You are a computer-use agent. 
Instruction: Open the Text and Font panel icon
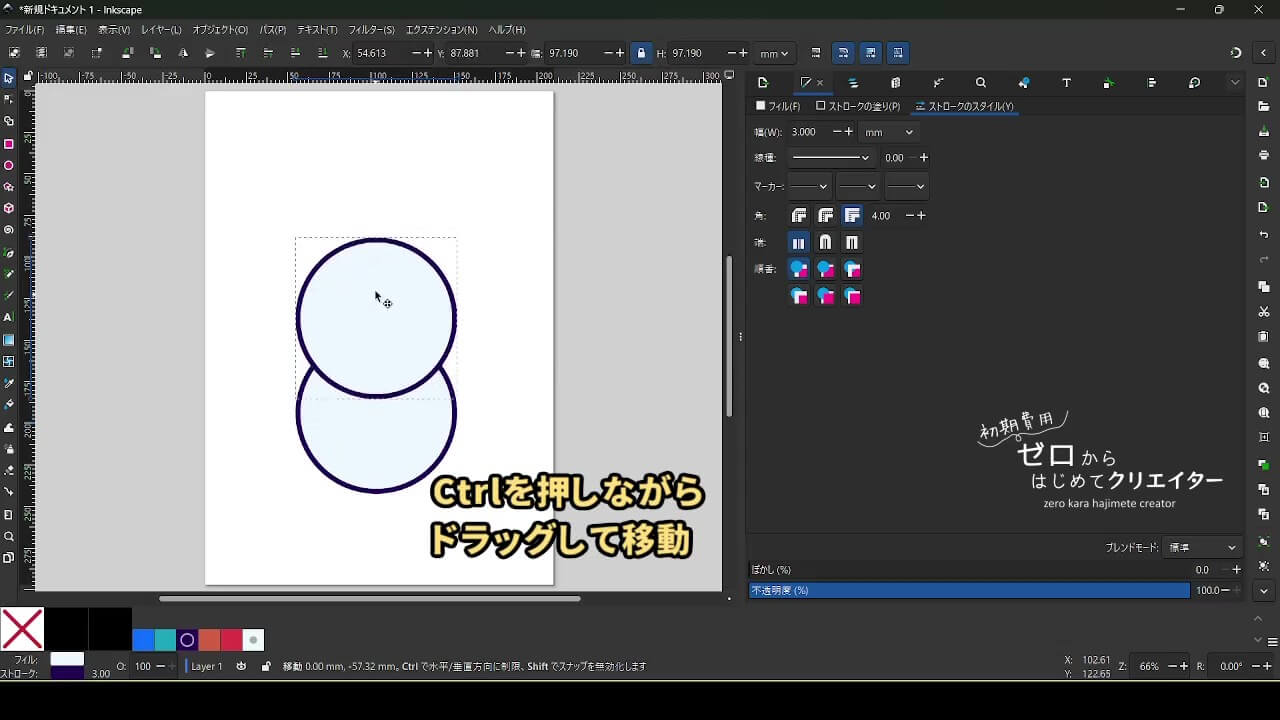[1066, 83]
